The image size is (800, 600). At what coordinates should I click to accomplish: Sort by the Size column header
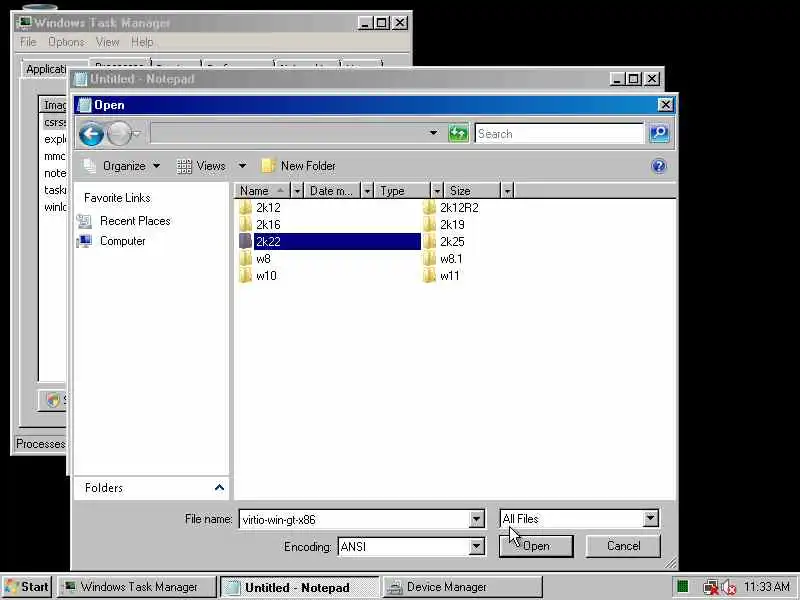pyautogui.click(x=472, y=191)
